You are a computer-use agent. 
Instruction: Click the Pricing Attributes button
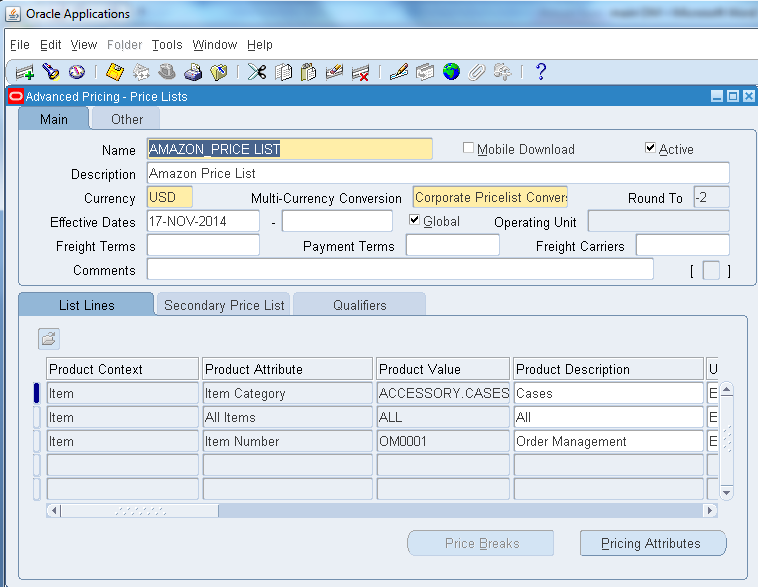pos(652,543)
